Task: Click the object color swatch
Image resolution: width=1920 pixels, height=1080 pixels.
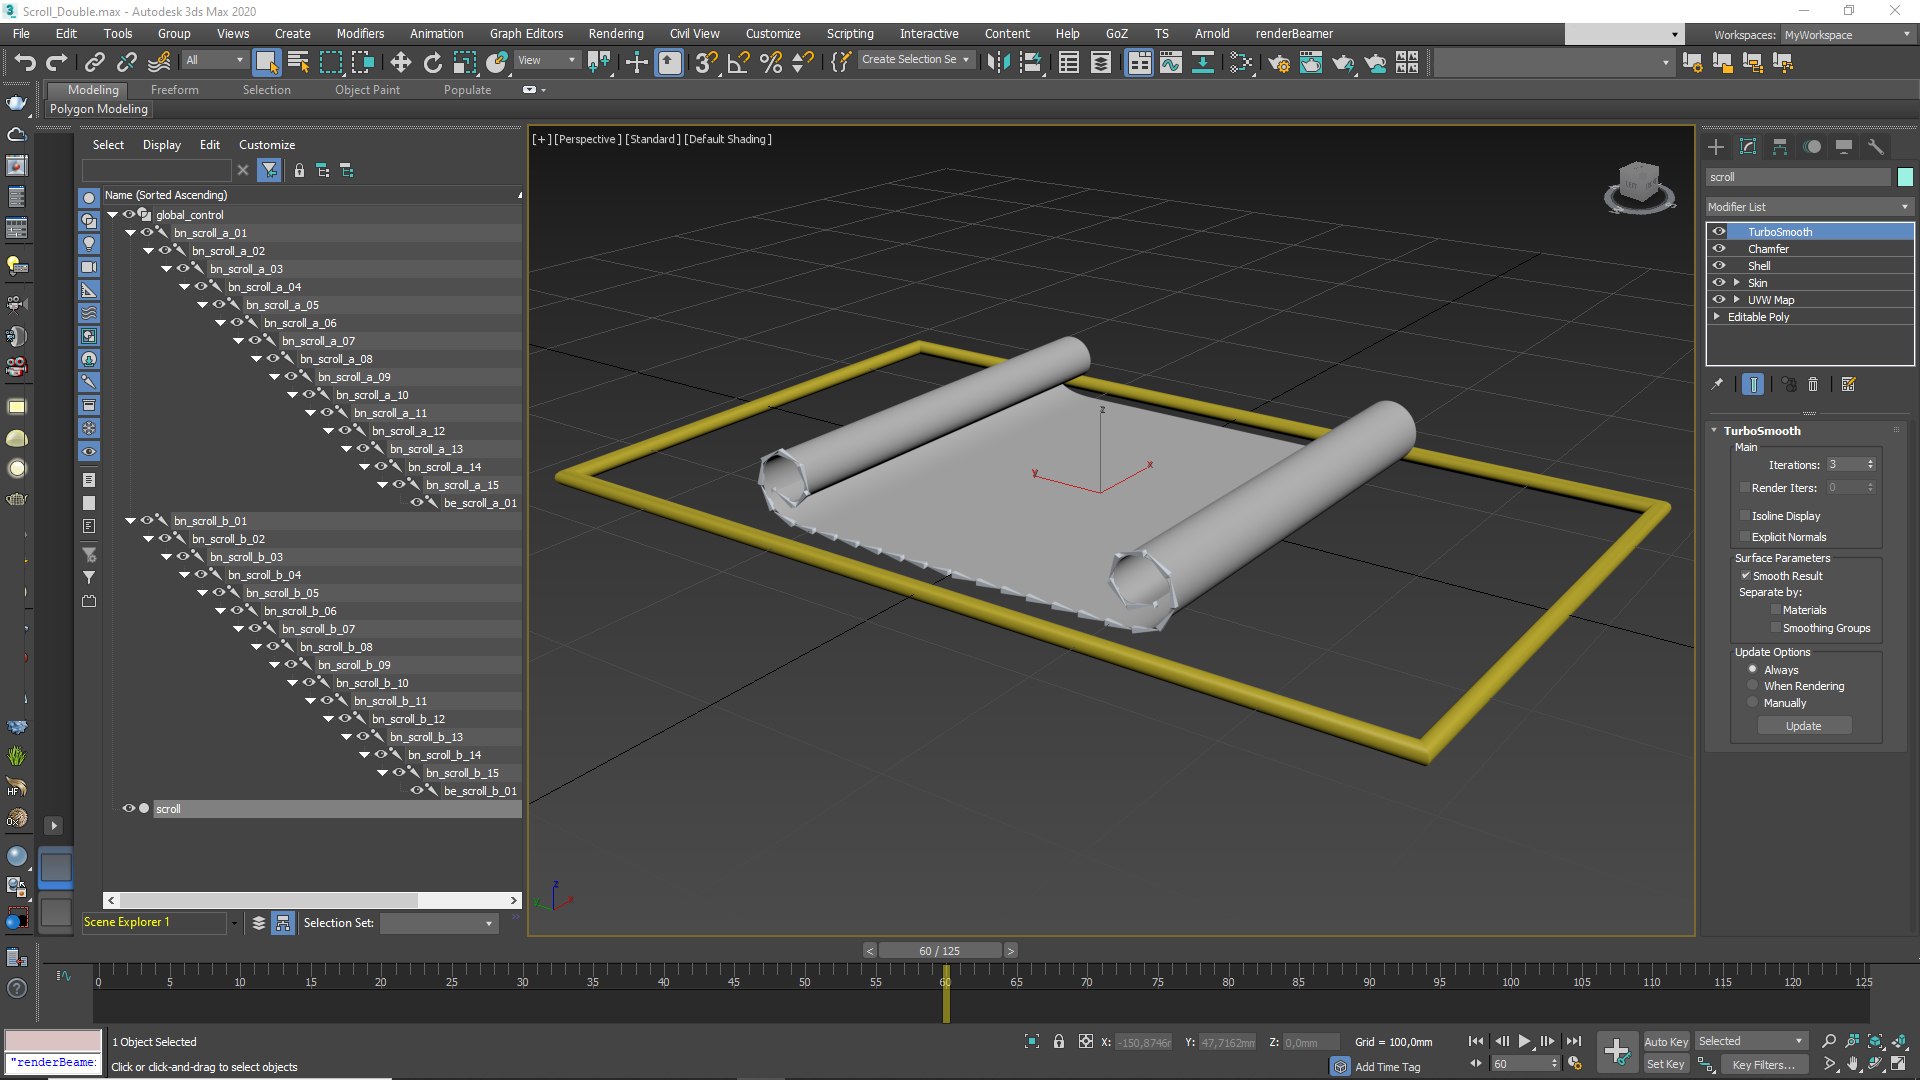Action: [1905, 177]
